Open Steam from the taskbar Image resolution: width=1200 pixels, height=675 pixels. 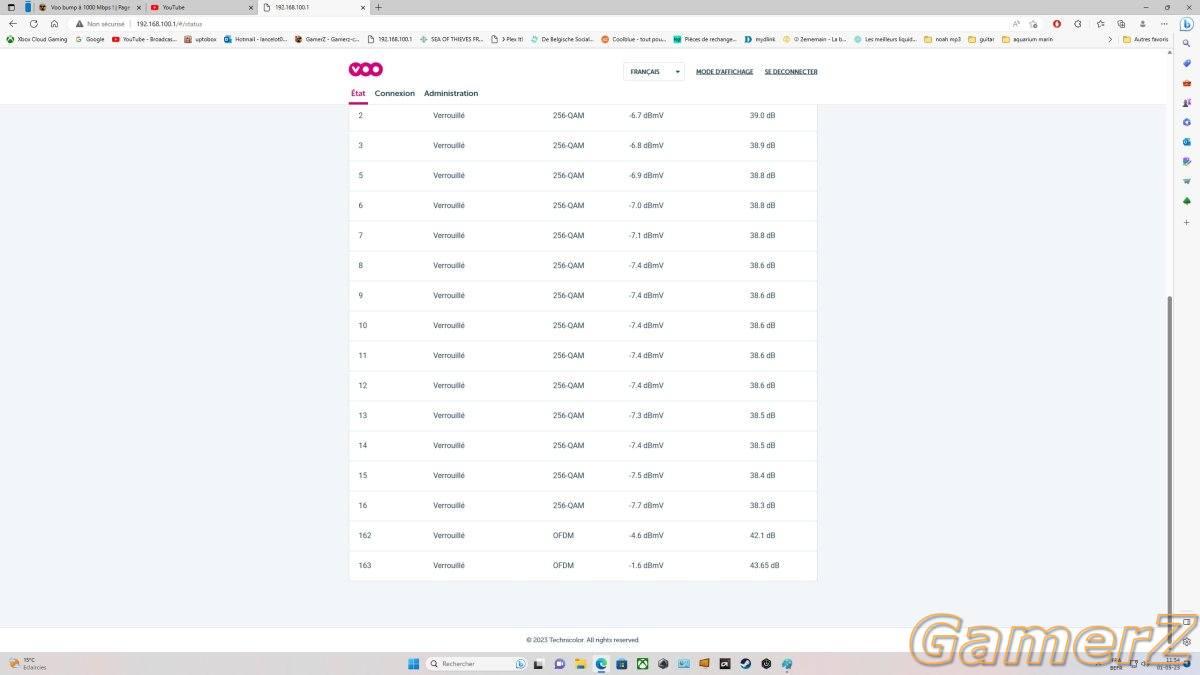pyautogui.click(x=746, y=663)
